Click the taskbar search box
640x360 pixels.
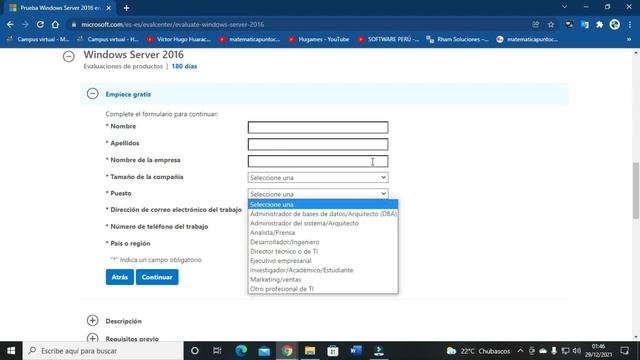[x=103, y=351]
